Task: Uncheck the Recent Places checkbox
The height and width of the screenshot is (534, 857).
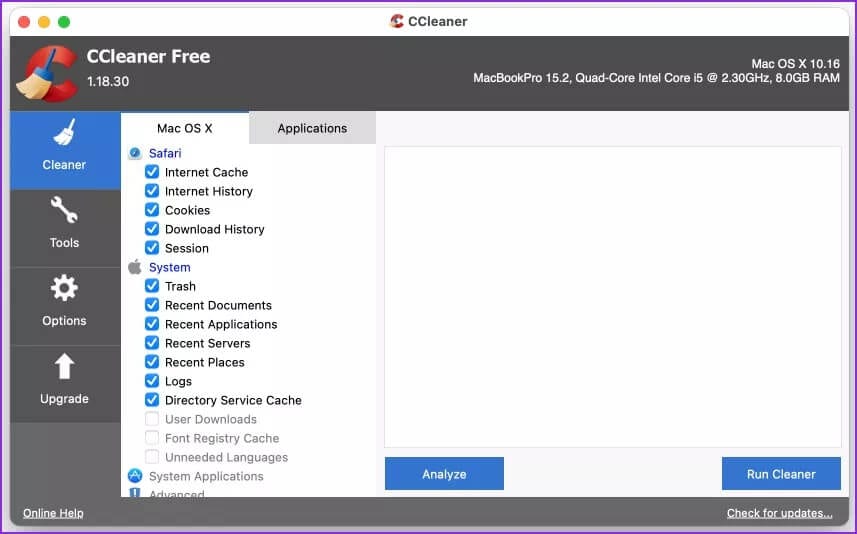Action: pos(152,362)
